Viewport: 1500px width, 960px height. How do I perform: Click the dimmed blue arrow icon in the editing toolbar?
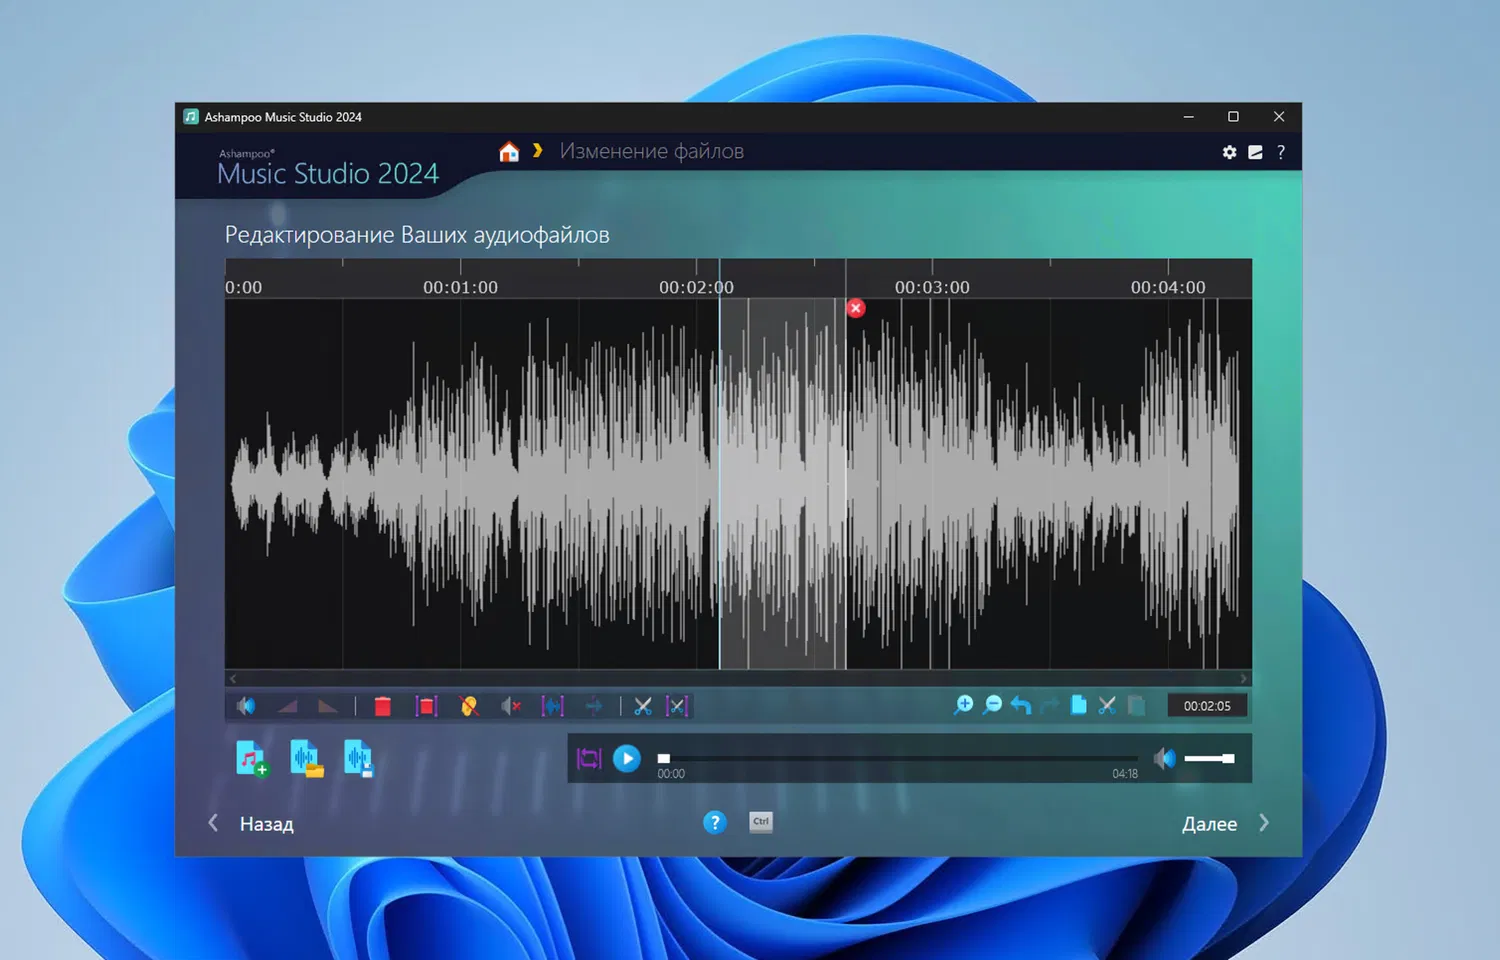click(594, 706)
